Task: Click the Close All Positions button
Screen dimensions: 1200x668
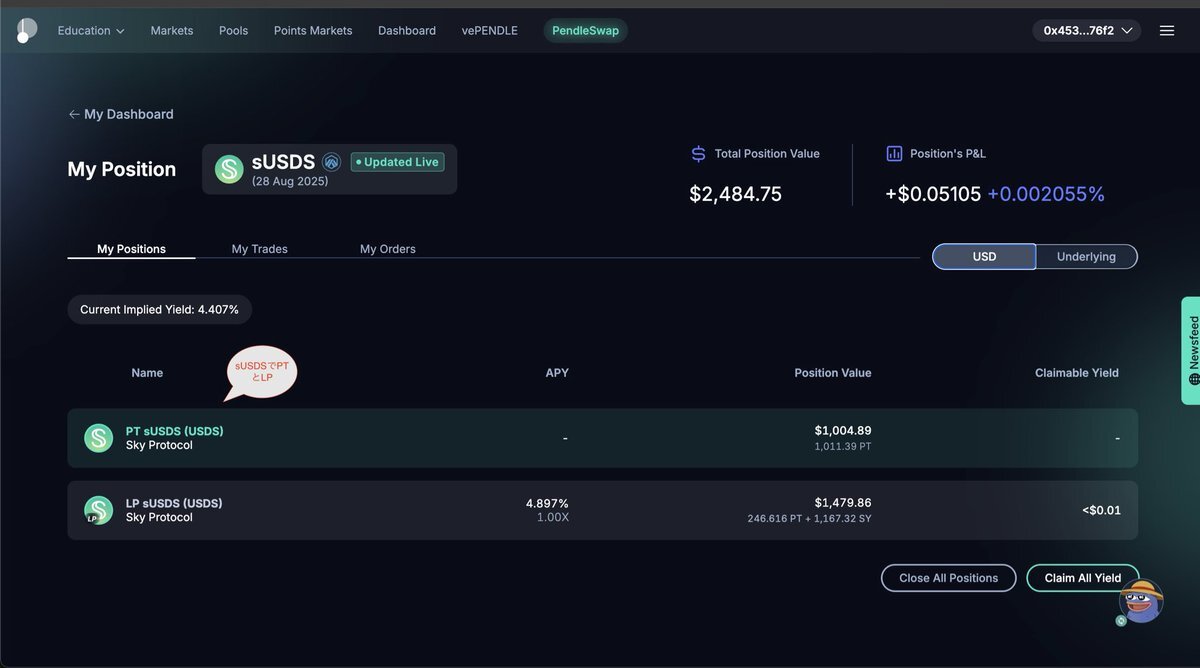Action: click(x=948, y=578)
